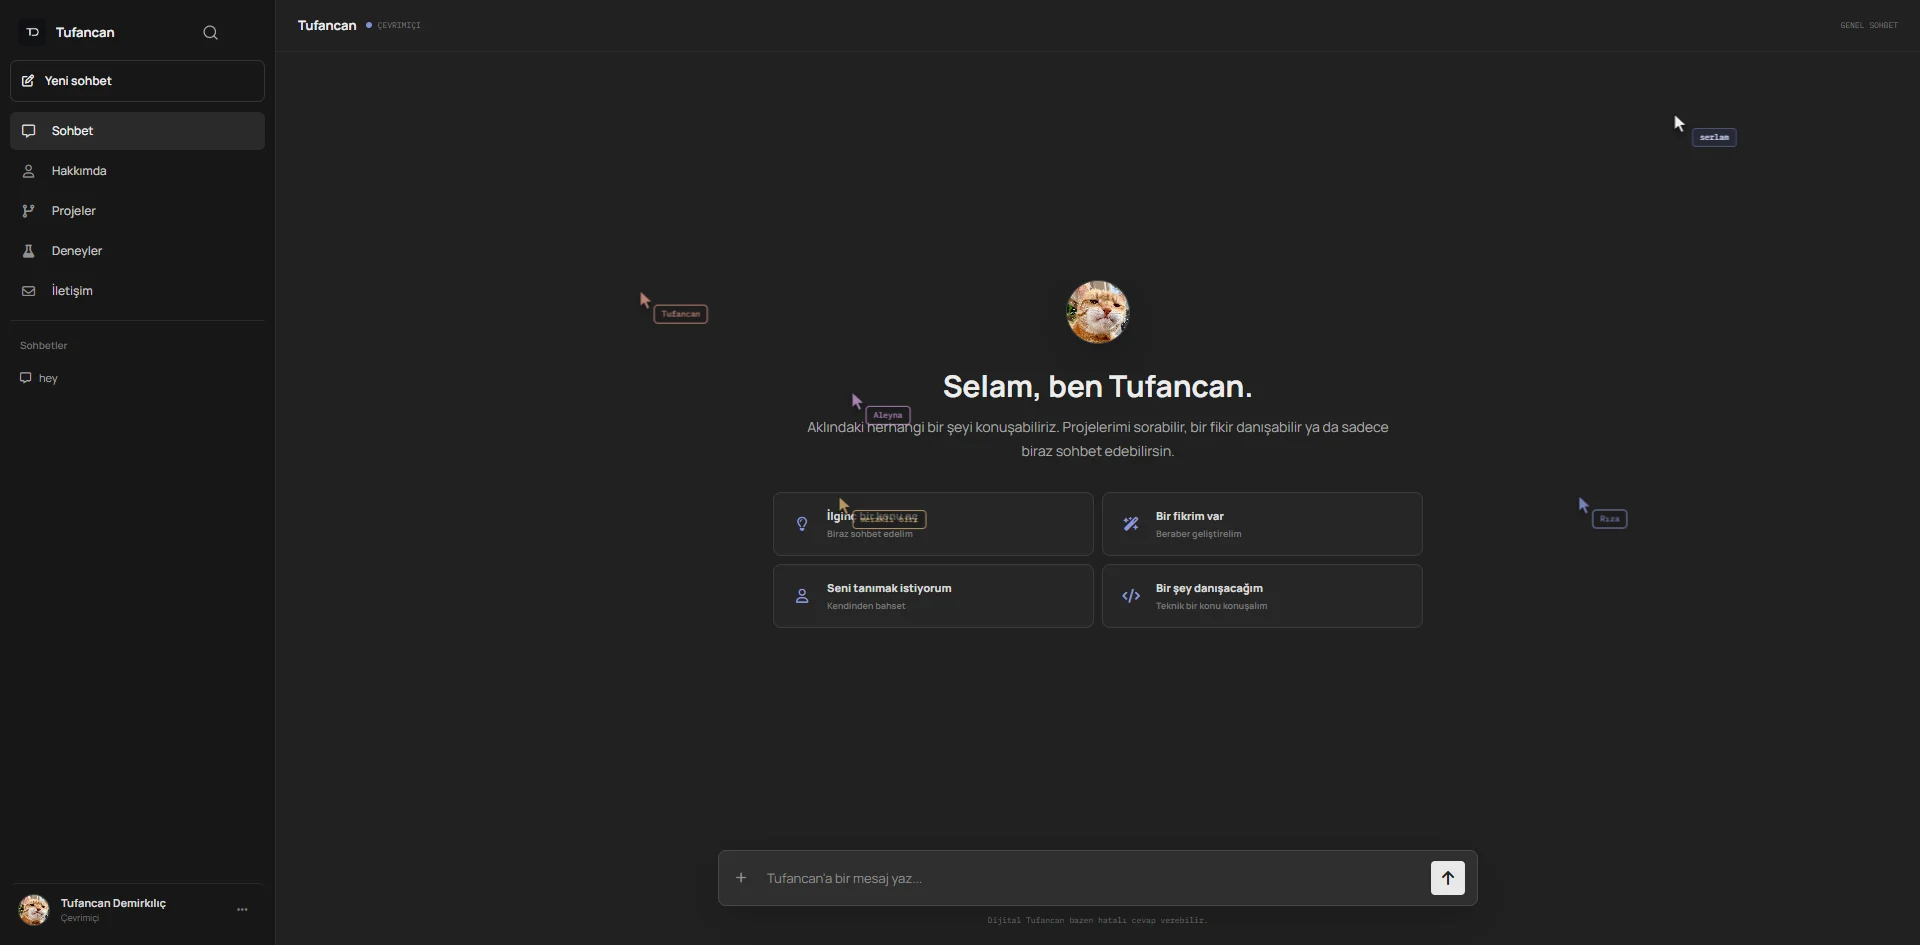Pick the 'Bir fikrim var' suggestion card

[1262, 524]
